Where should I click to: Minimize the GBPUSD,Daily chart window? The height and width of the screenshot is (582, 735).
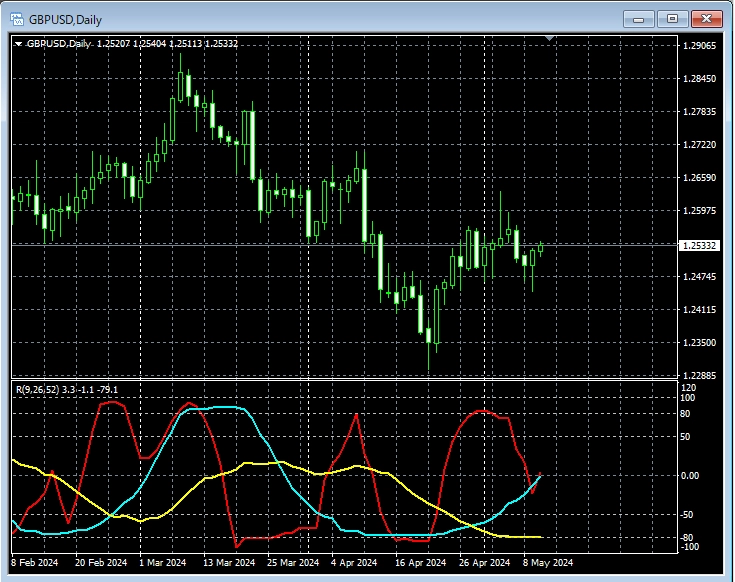[639, 18]
